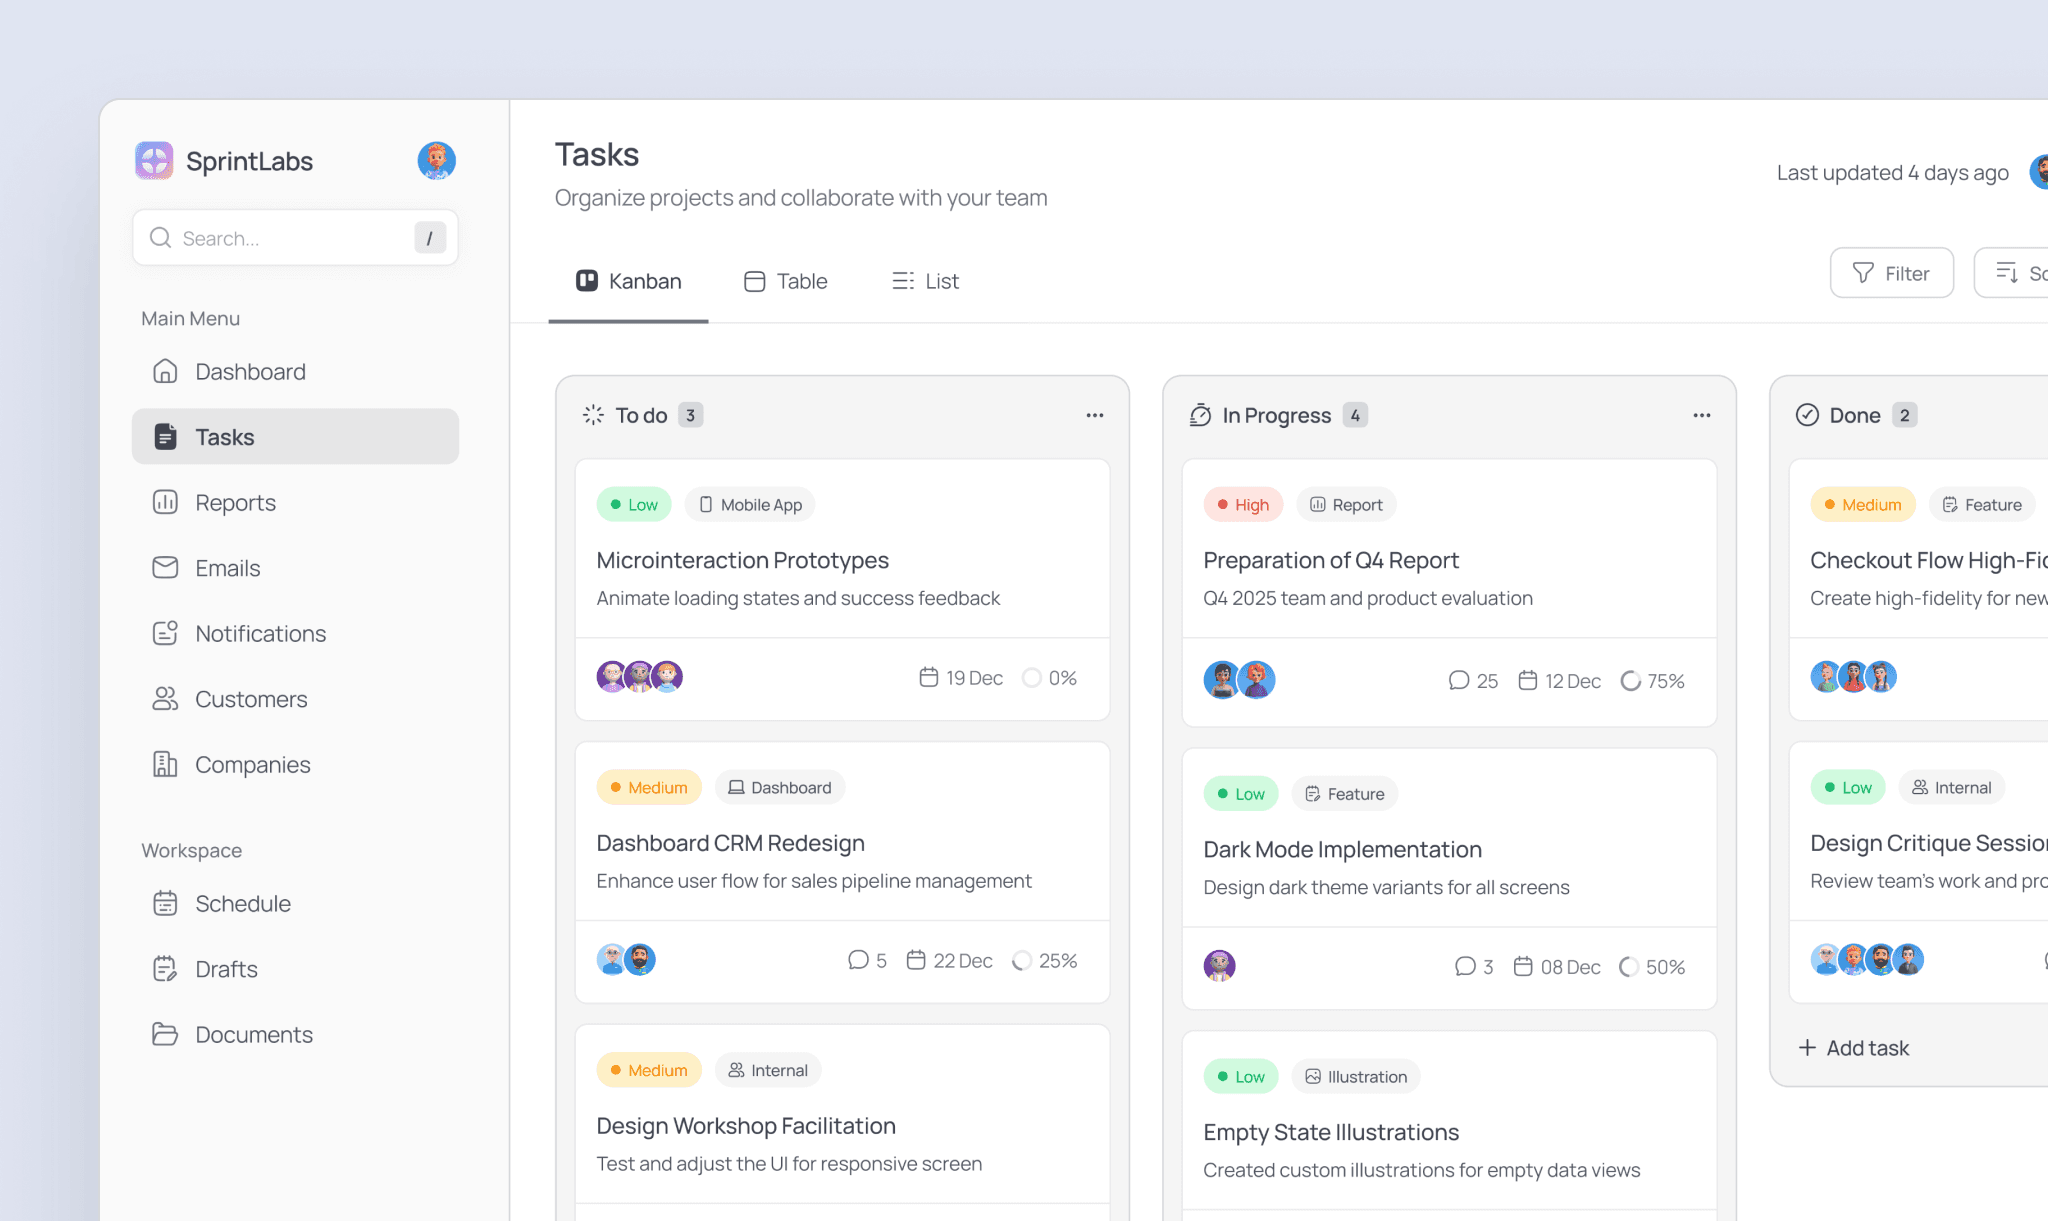Switch to the List view tab
This screenshot has width=2048, height=1221.
[x=925, y=281]
